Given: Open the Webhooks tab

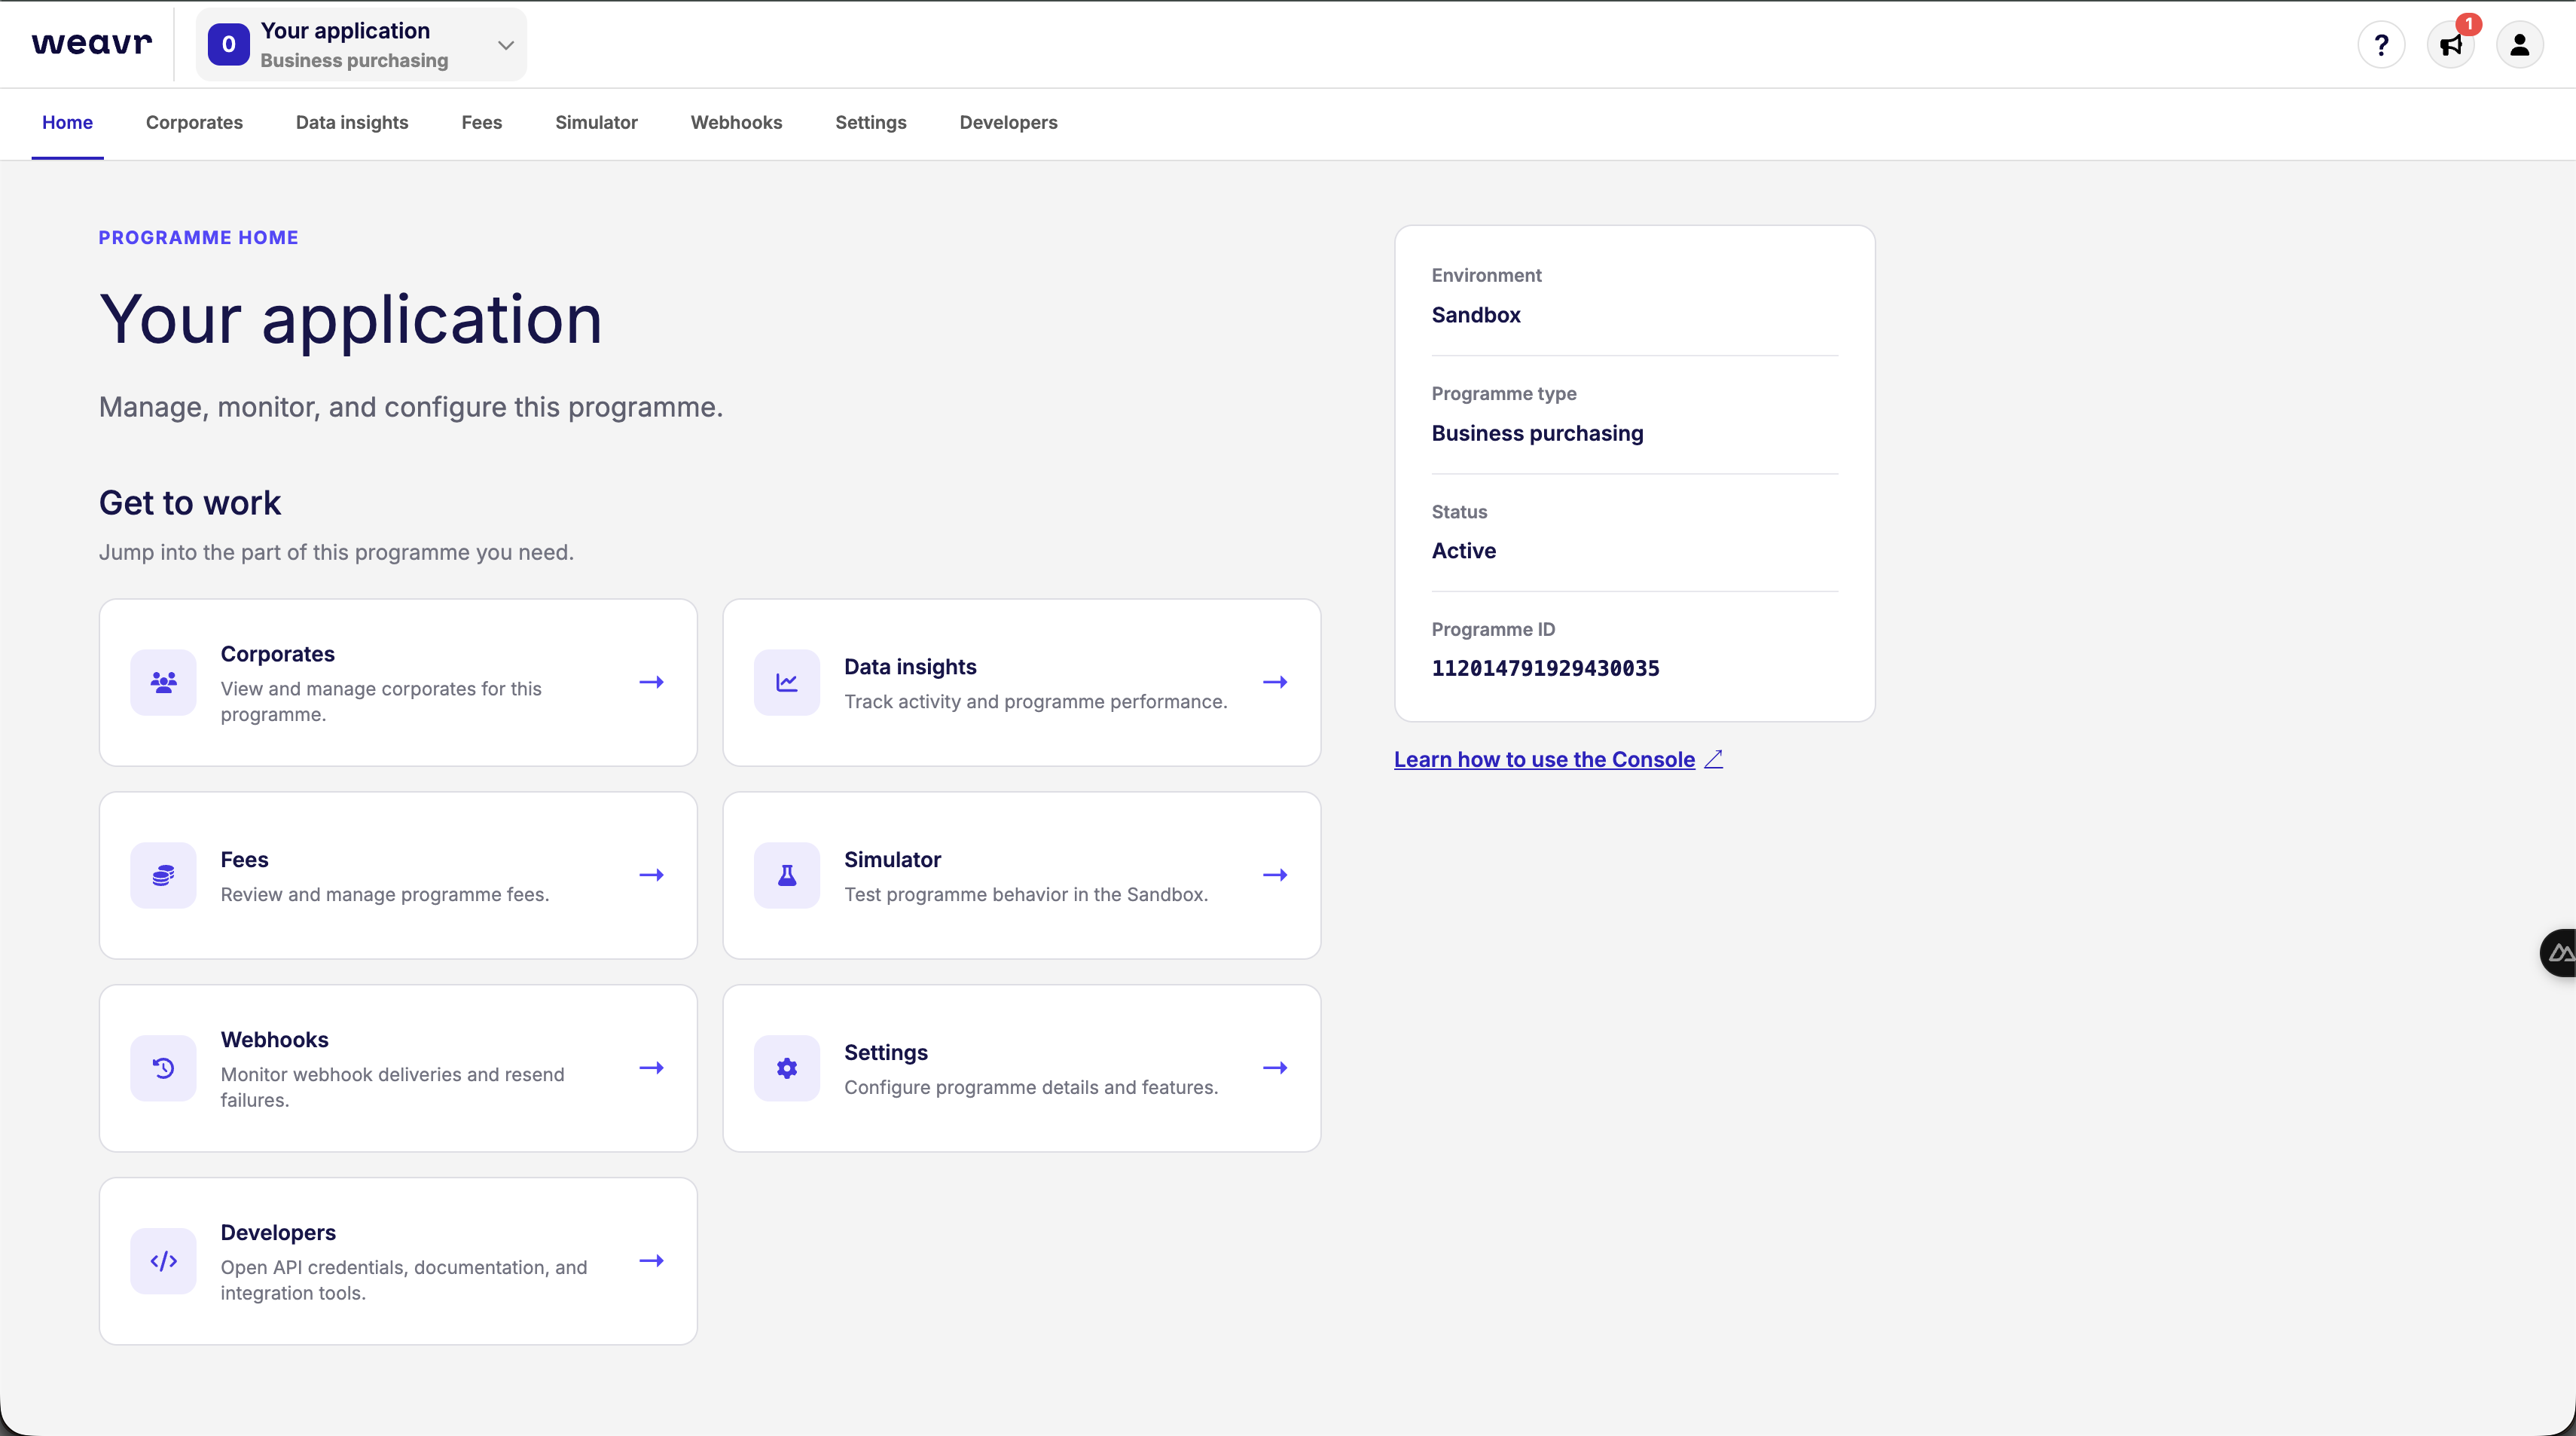Looking at the screenshot, I should (x=736, y=122).
